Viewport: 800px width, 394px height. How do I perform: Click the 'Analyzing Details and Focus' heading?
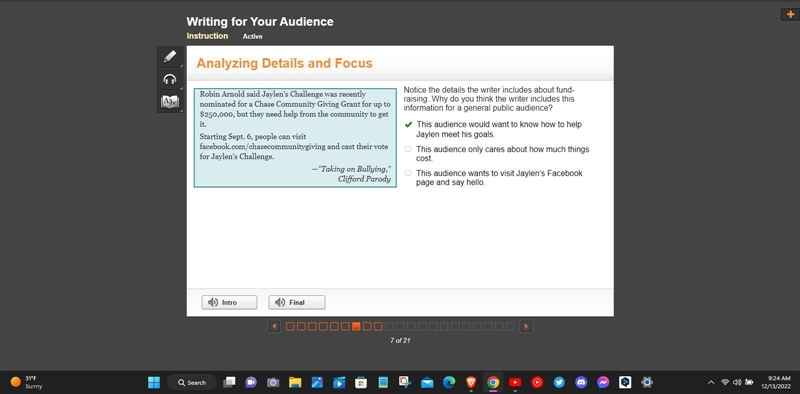pos(285,63)
